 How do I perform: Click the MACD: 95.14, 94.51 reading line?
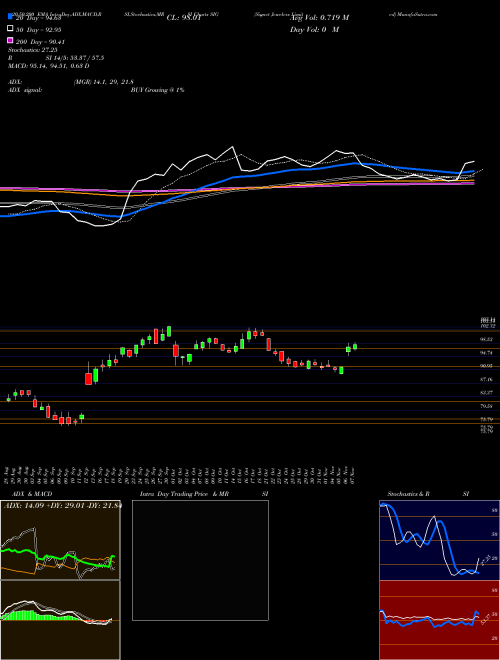click(49, 66)
